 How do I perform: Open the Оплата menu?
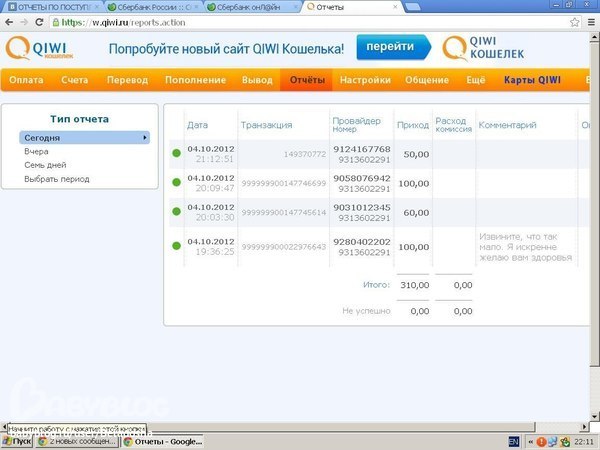click(x=26, y=80)
